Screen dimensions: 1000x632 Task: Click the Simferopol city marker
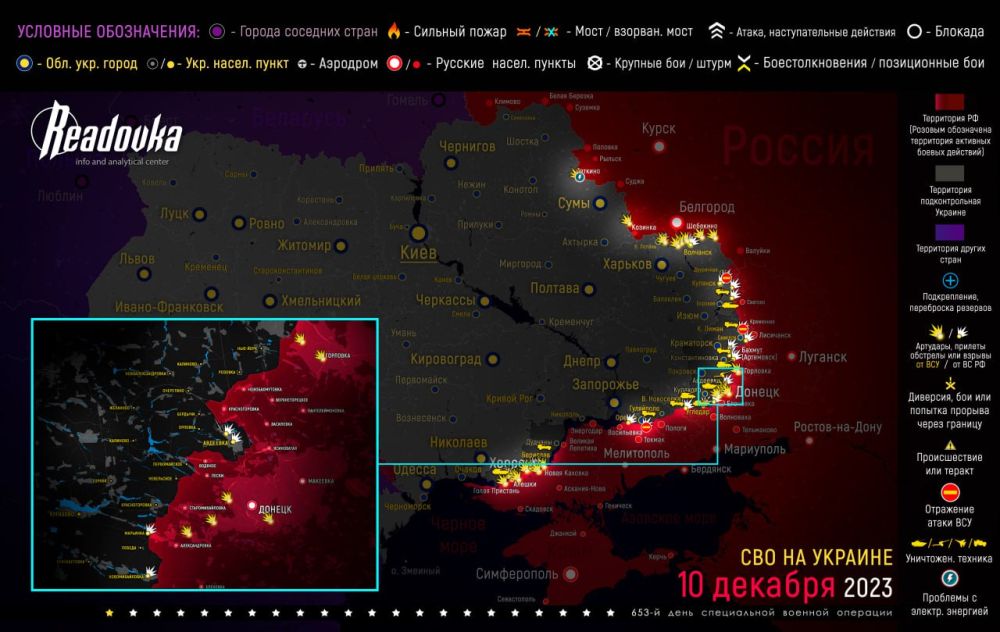(571, 574)
